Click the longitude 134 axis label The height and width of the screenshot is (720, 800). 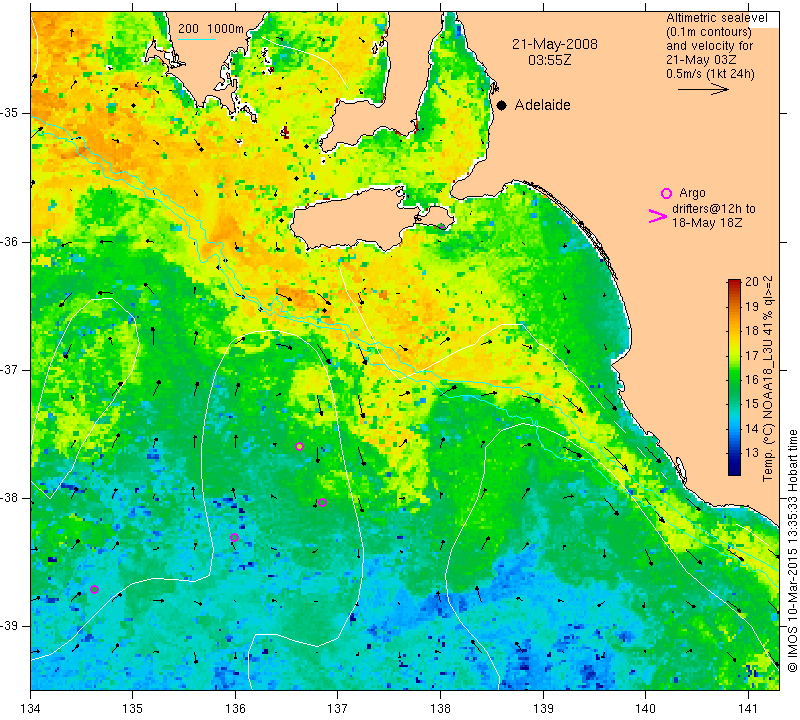tap(31, 709)
